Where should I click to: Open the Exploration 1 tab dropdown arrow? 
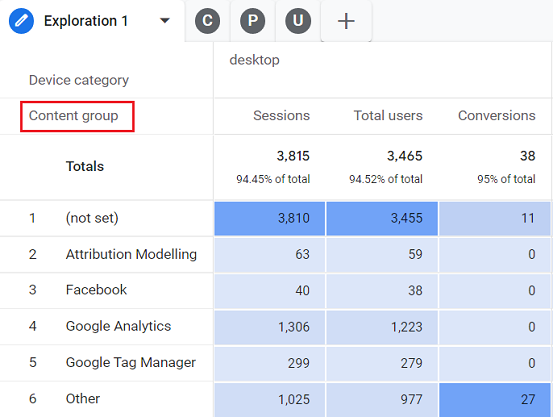164,21
